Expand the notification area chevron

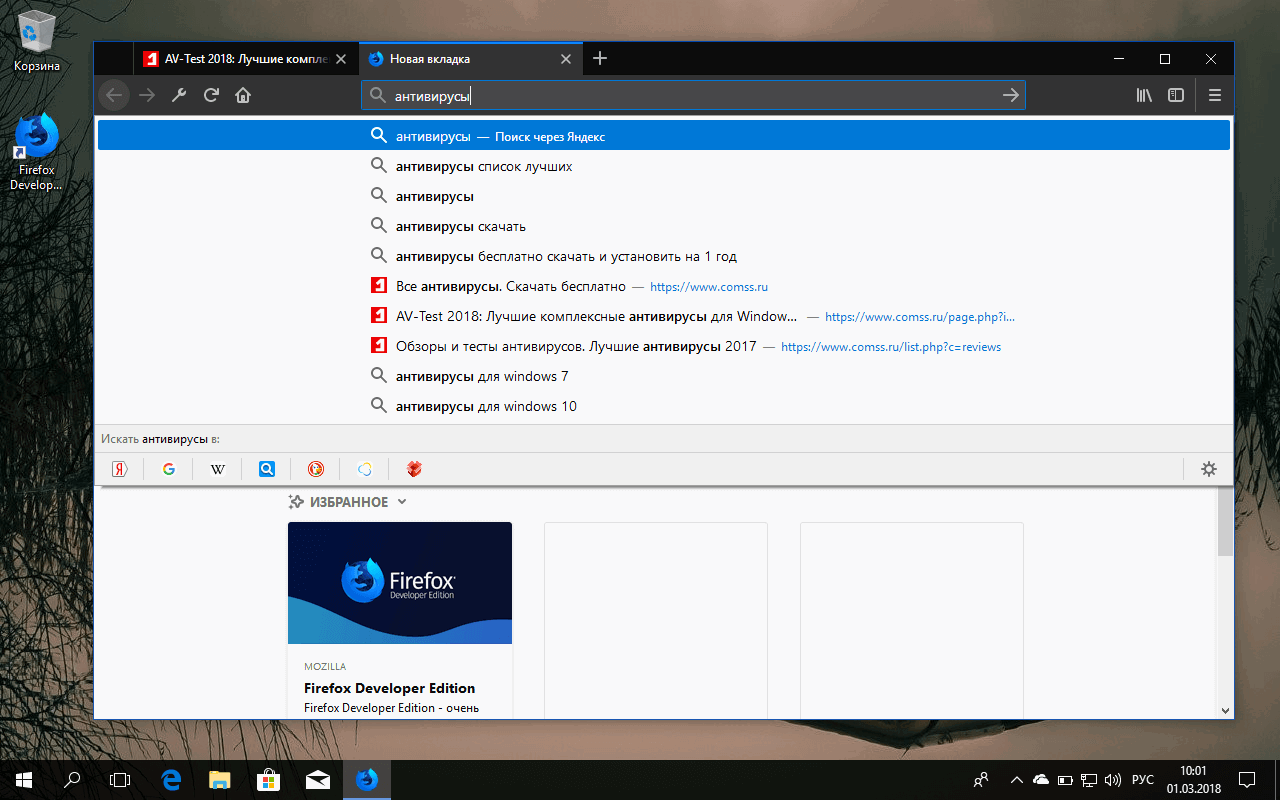(x=1016, y=779)
